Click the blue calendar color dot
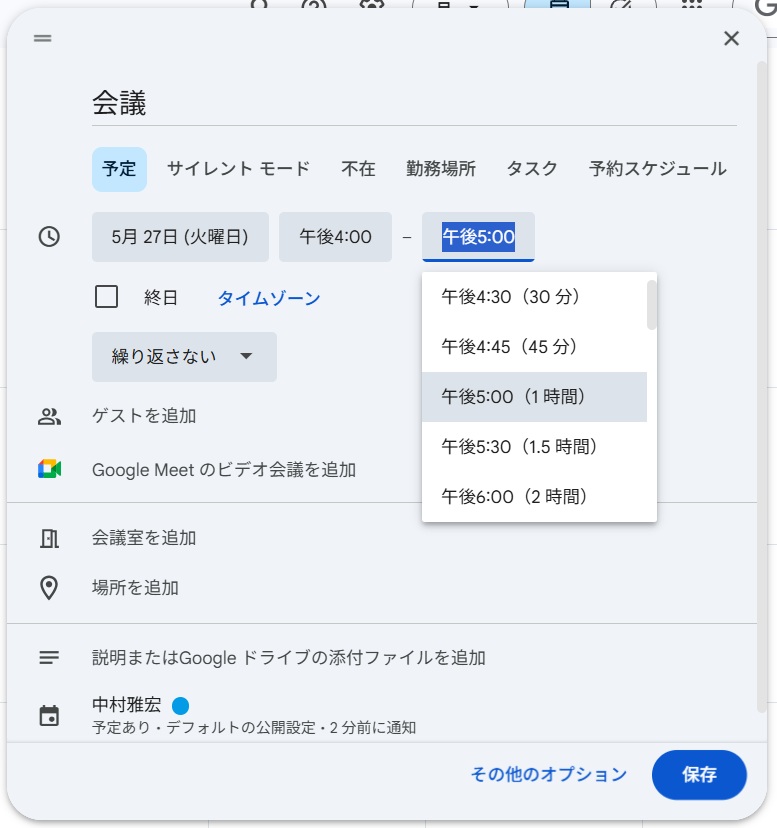 pyautogui.click(x=181, y=705)
